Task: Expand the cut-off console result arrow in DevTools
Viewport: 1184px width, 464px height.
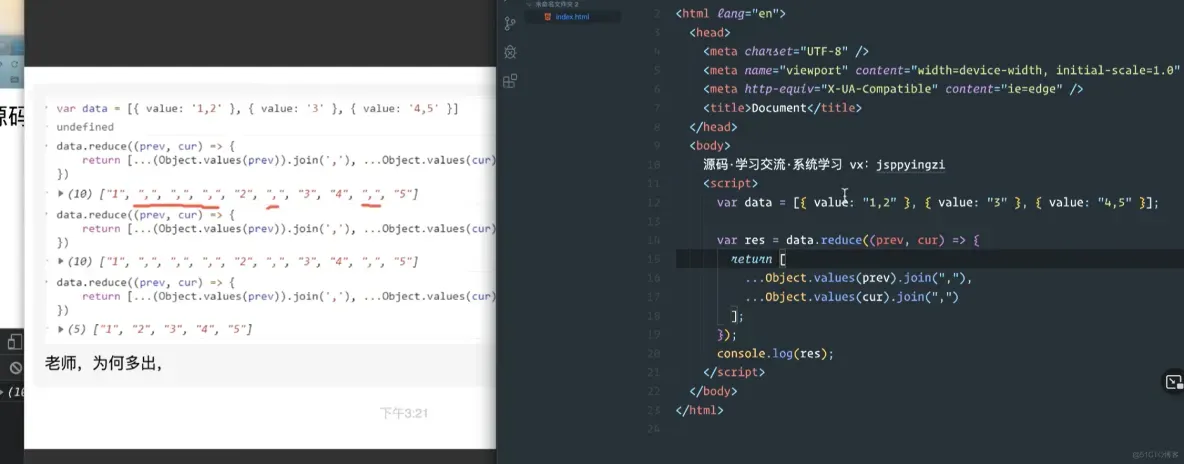Action: [2, 392]
